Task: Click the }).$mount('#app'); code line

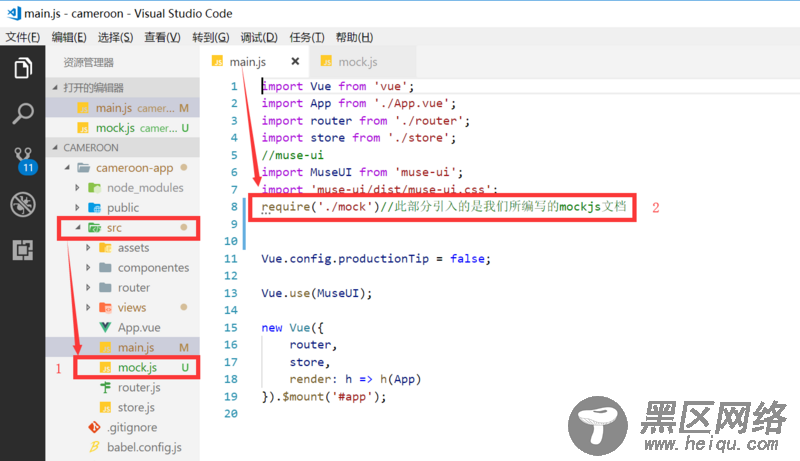Action: coord(324,396)
